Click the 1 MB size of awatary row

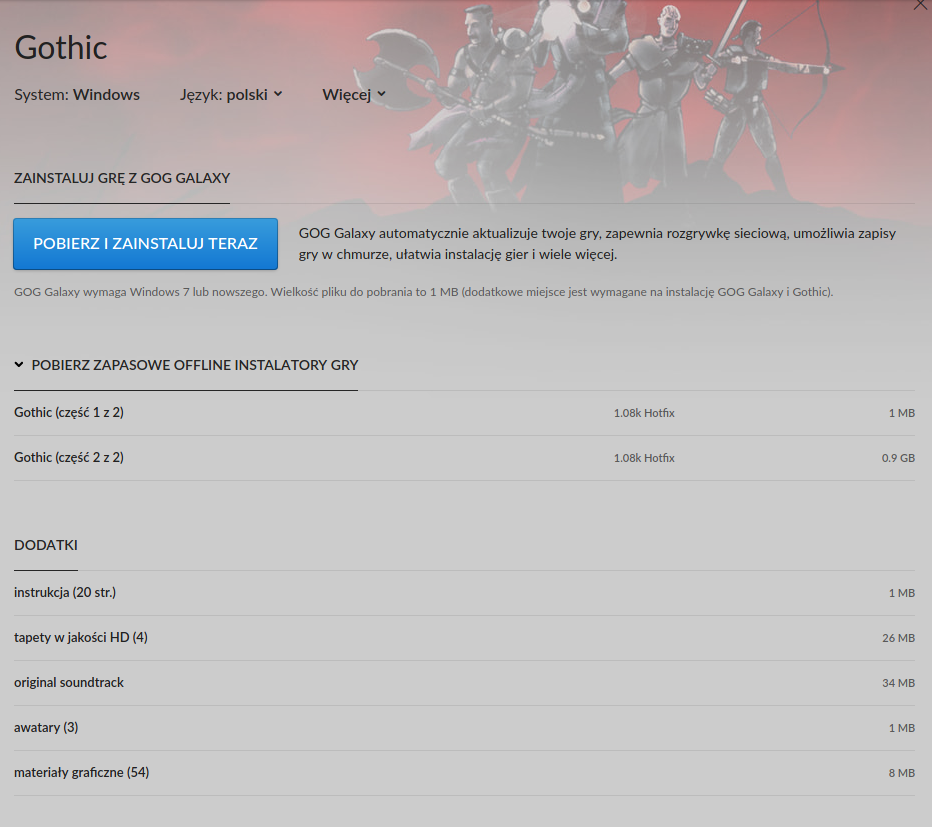pyautogui.click(x=902, y=728)
